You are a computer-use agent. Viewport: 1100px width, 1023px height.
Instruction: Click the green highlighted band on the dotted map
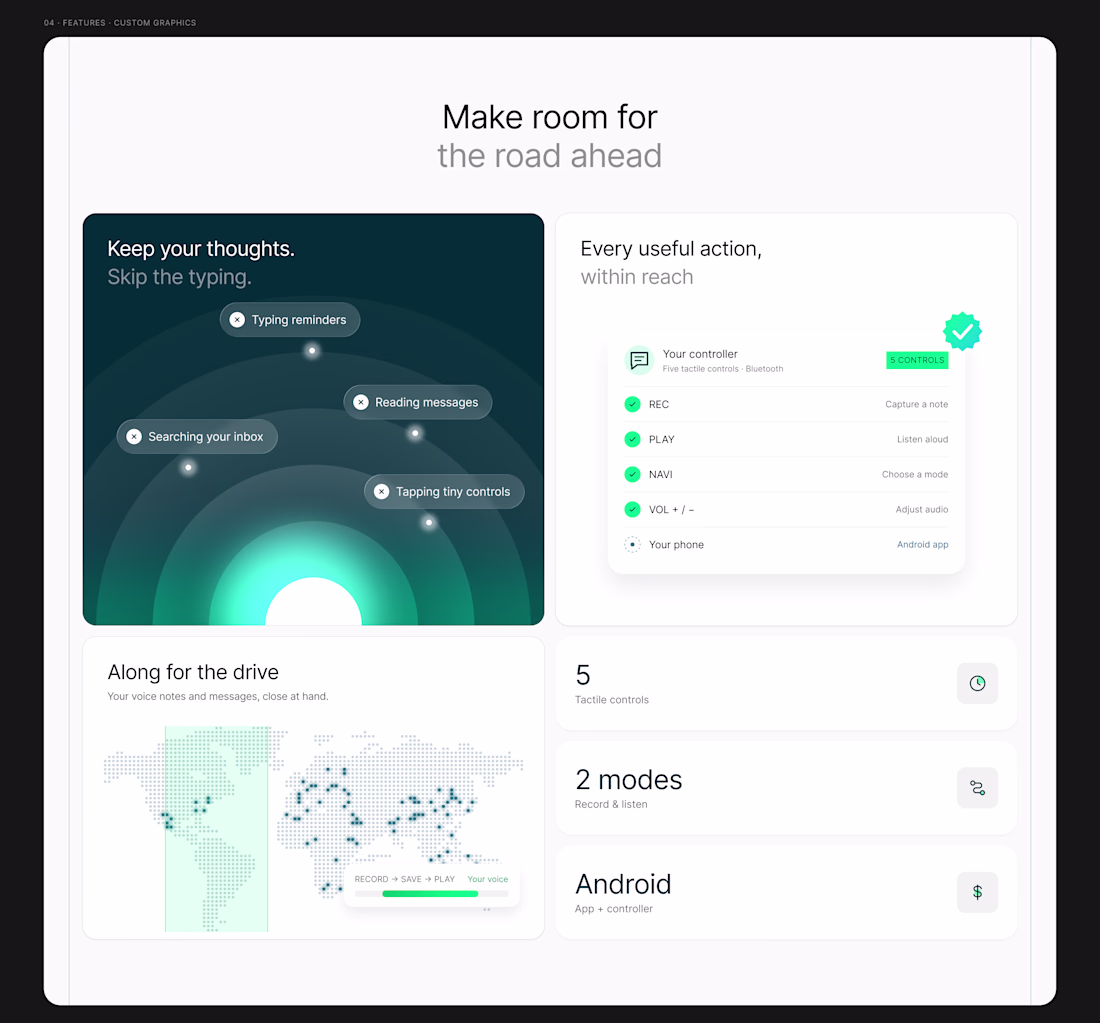click(216, 829)
